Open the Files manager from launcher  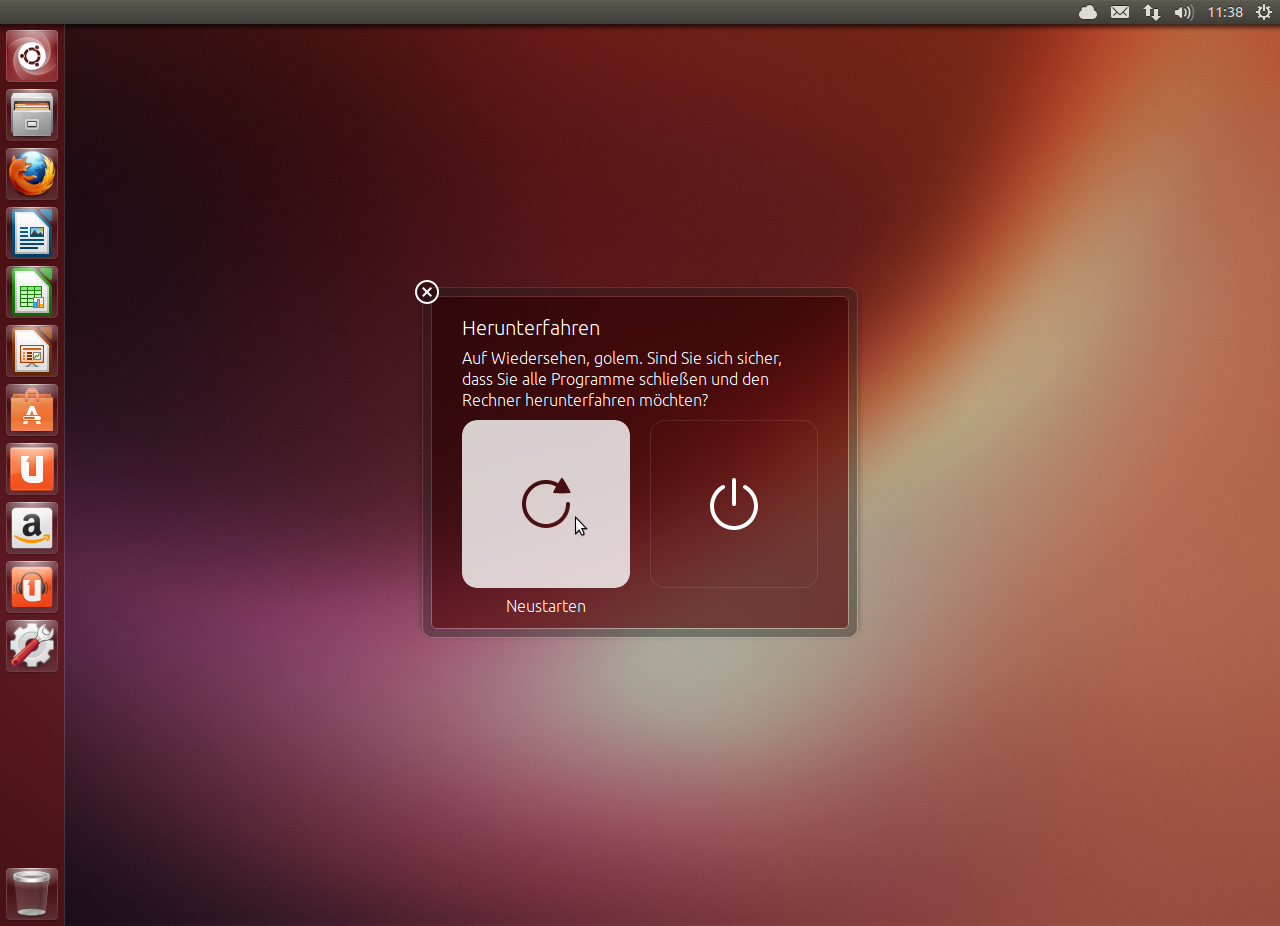point(32,115)
